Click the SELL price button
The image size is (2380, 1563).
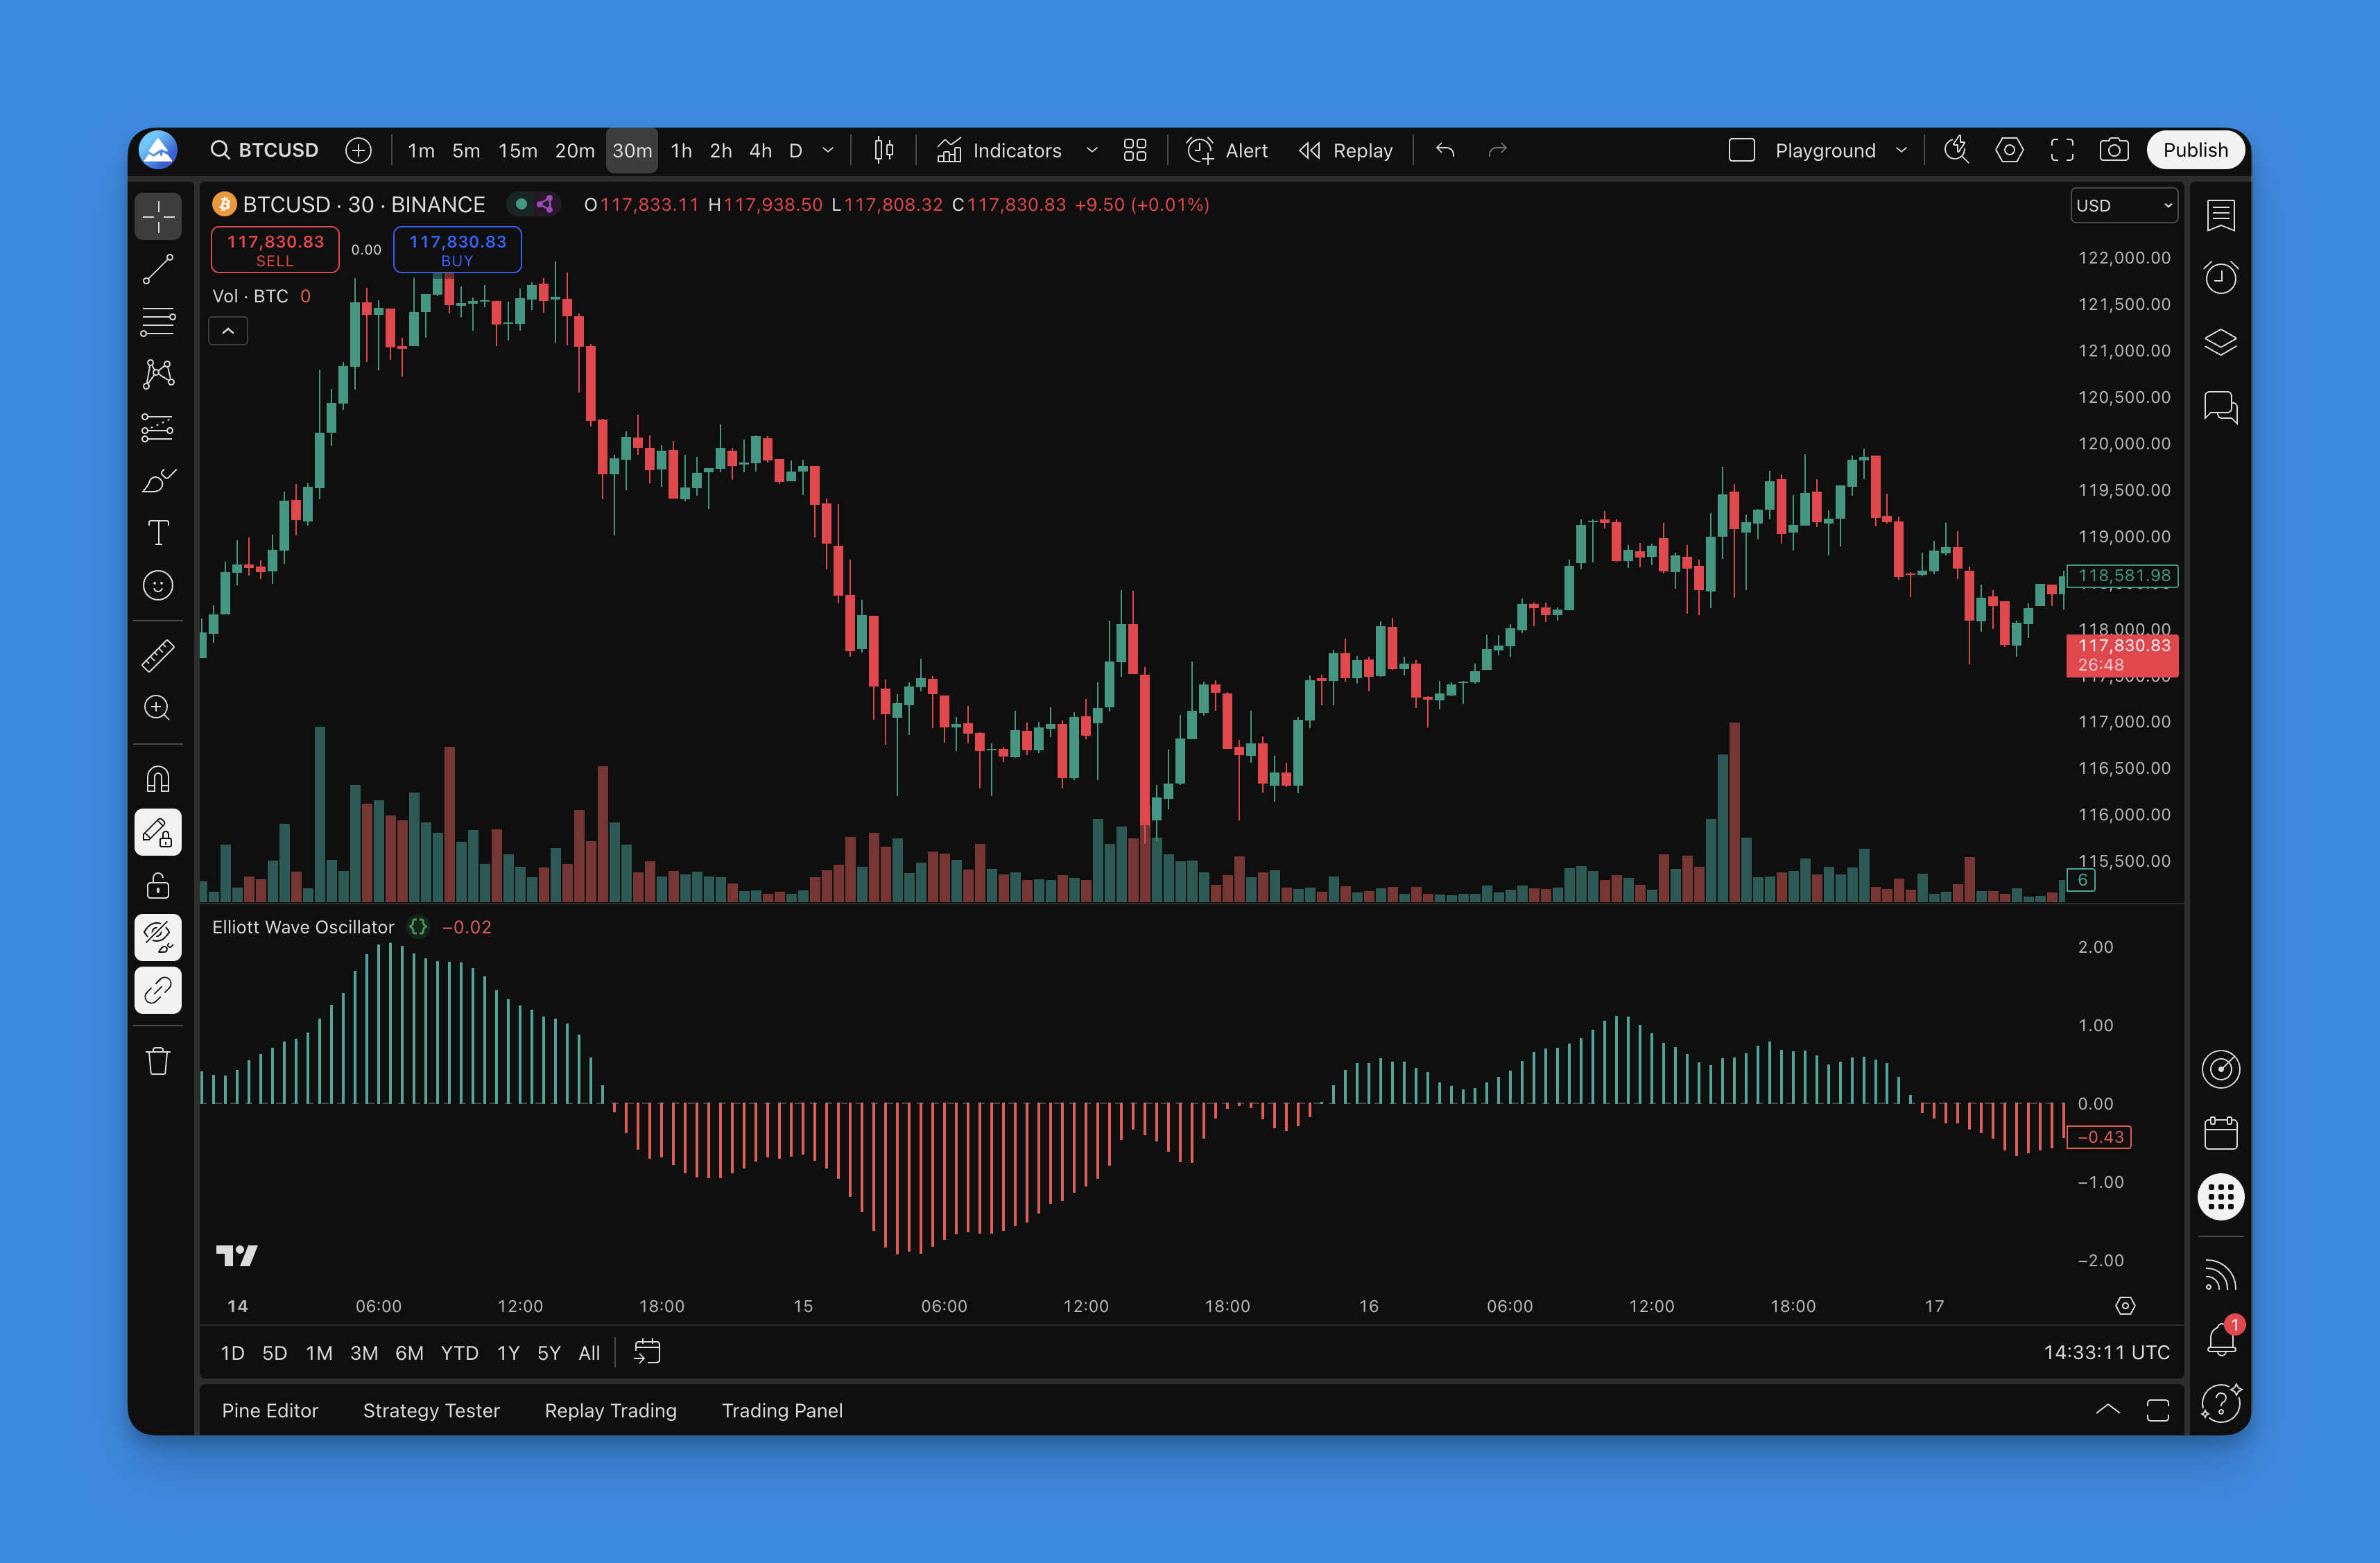(x=275, y=250)
